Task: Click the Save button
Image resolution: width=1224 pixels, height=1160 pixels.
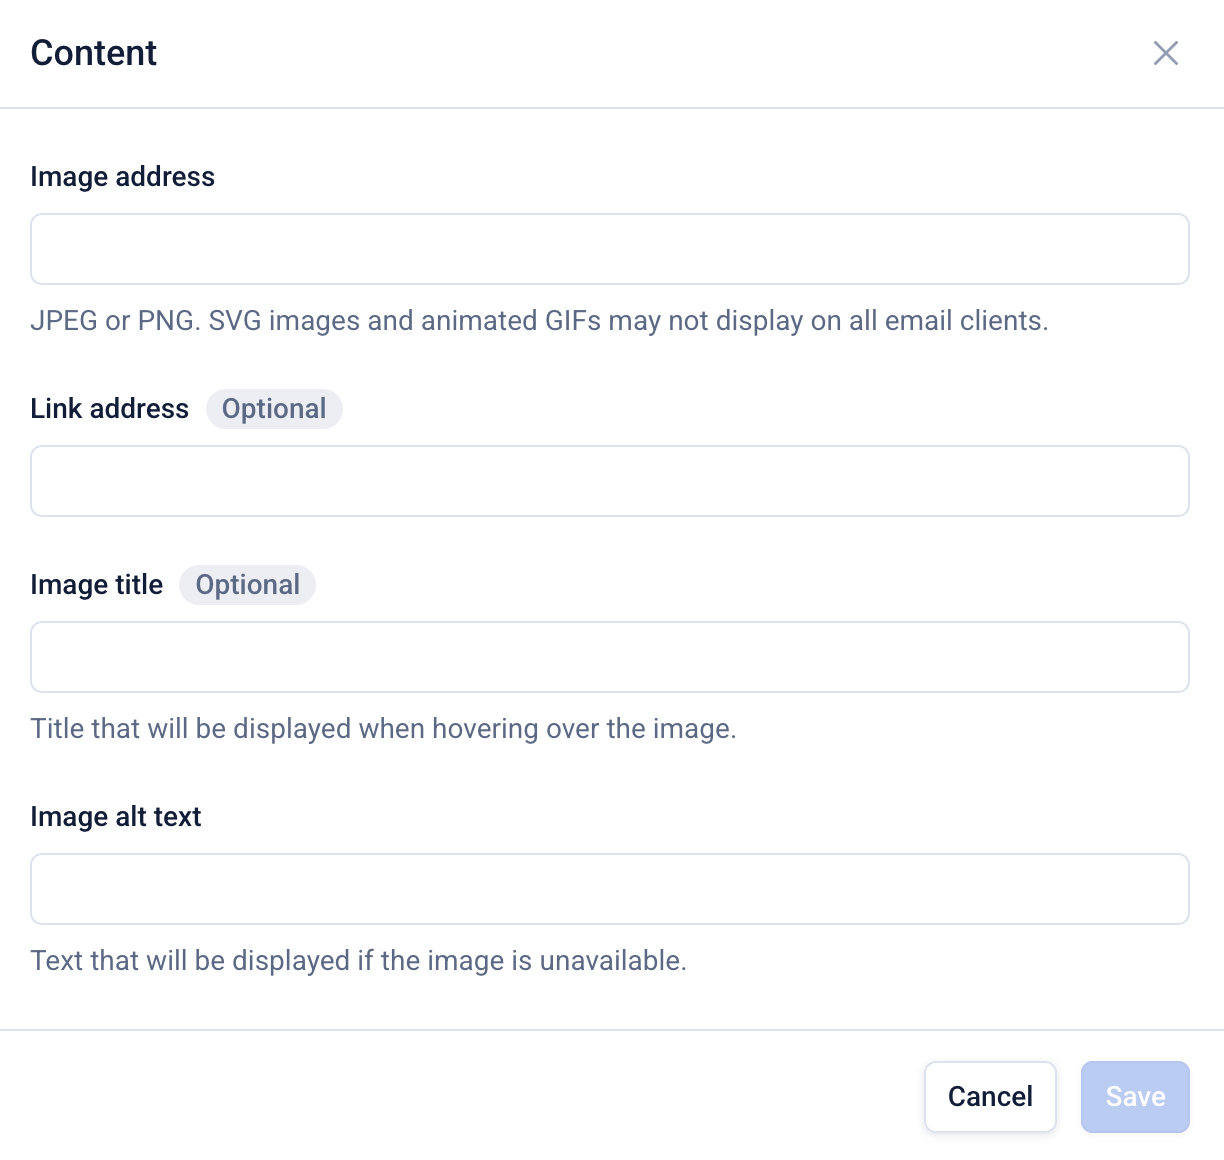Action: pyautogui.click(x=1134, y=1097)
